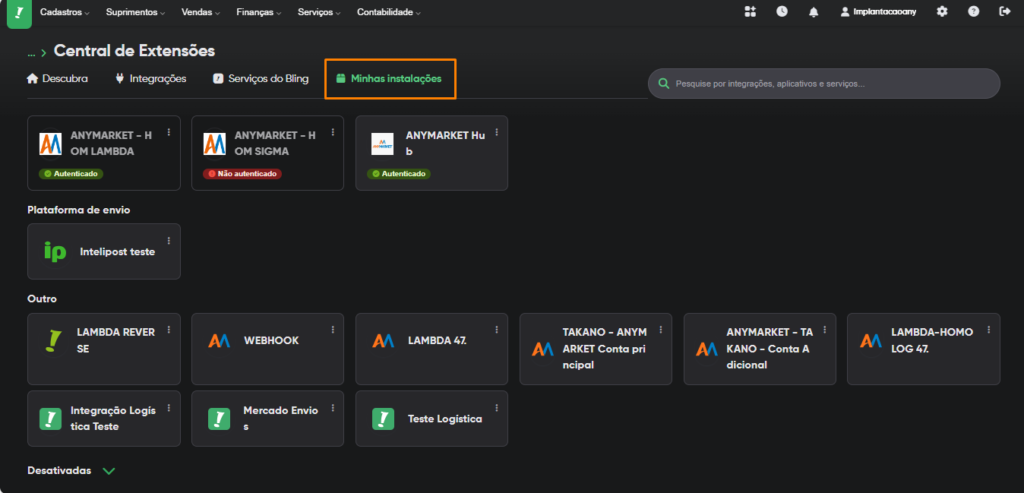The image size is (1024, 493).
Task: Click the help question mark icon
Action: click(973, 12)
